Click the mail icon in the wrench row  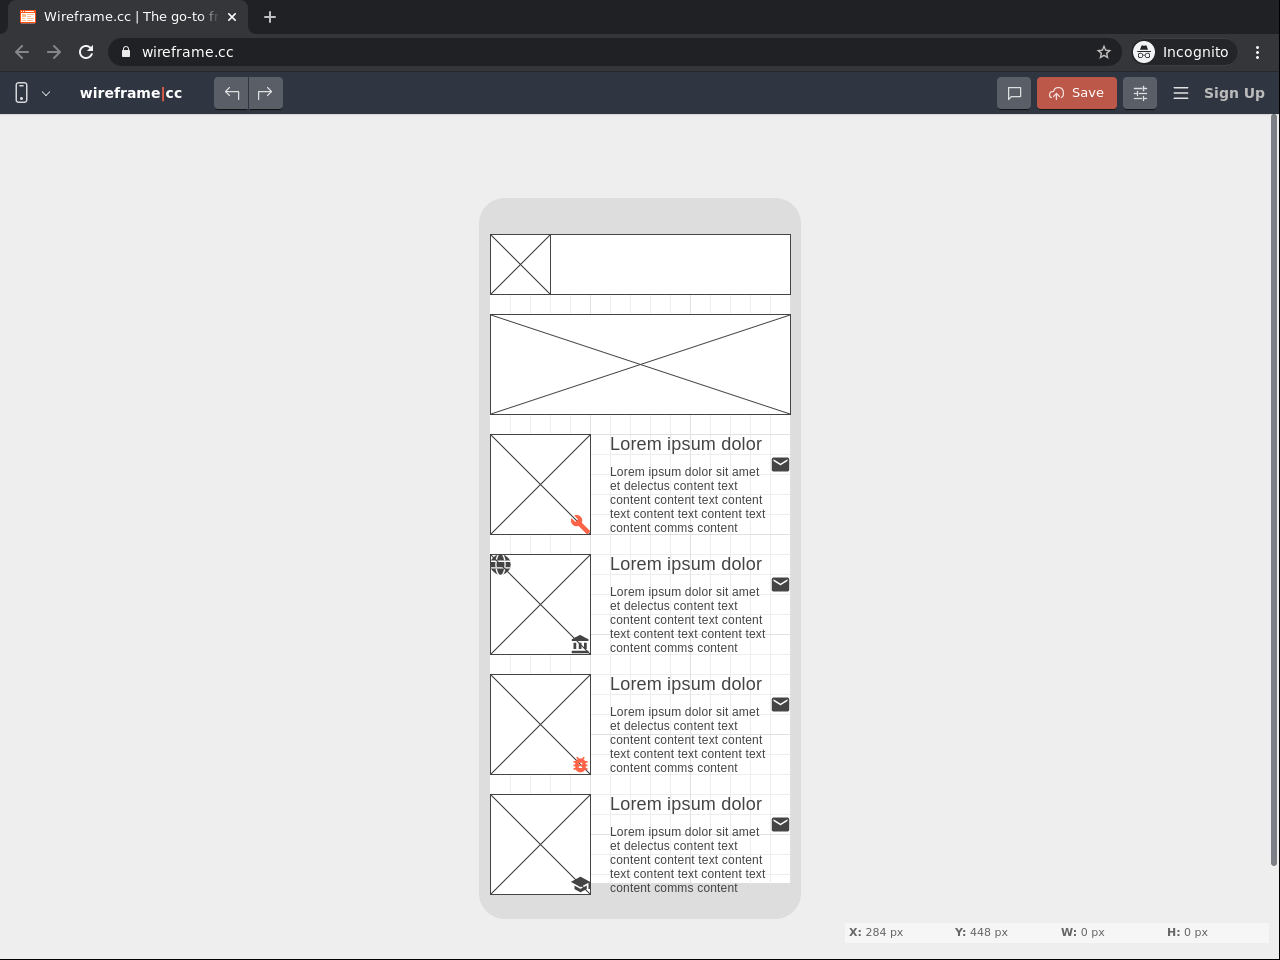tap(780, 464)
